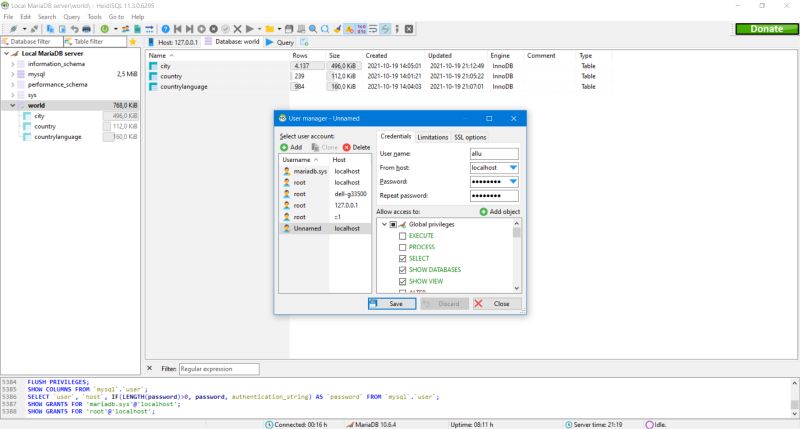
Task: Click the blue help question-mark icon
Action: pos(165,29)
